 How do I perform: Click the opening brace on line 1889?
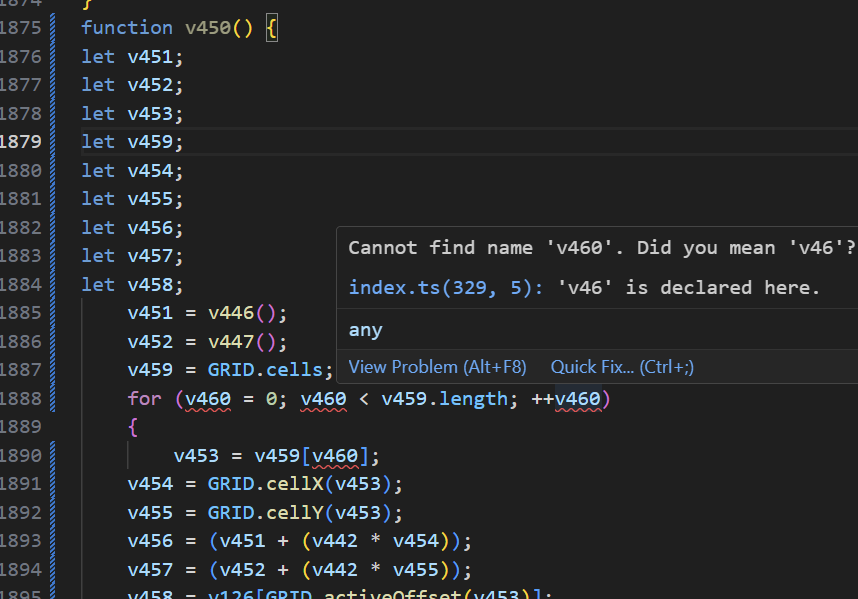(x=133, y=427)
